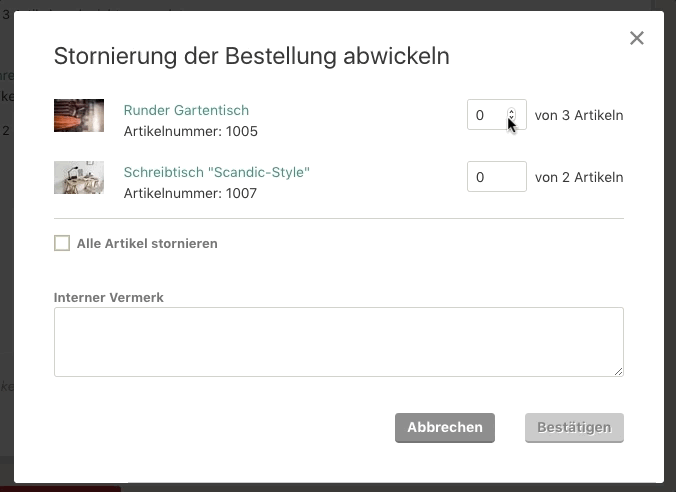Click into the Interner Vermerk text area
Screen dimensions: 676x492
click(338, 342)
